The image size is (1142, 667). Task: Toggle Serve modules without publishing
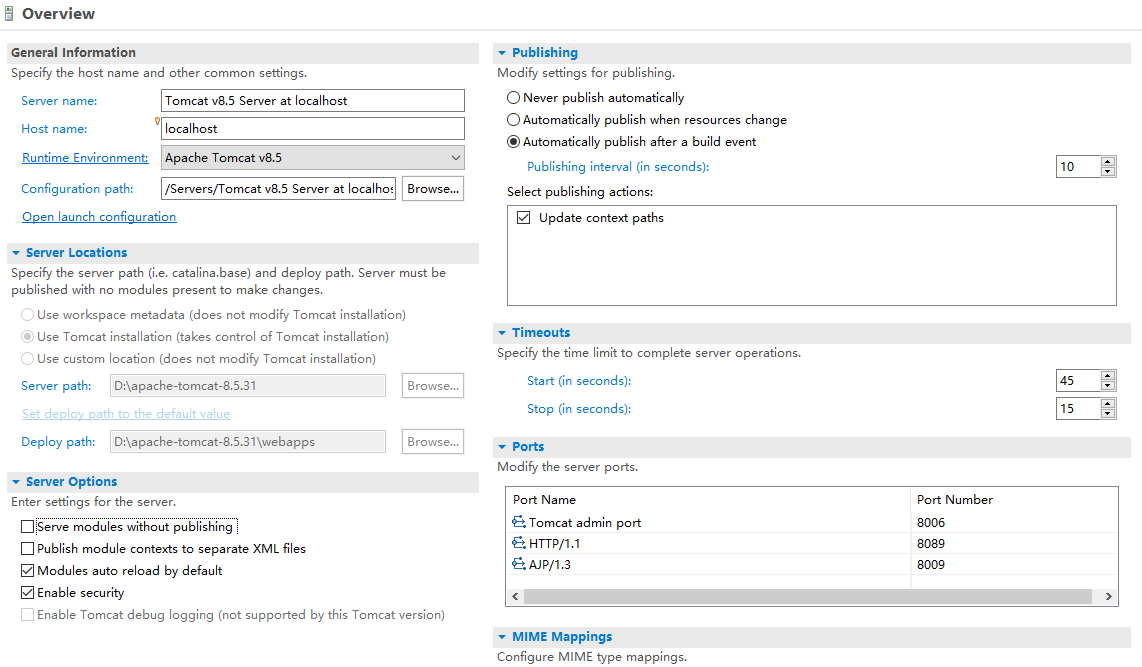tap(28, 526)
